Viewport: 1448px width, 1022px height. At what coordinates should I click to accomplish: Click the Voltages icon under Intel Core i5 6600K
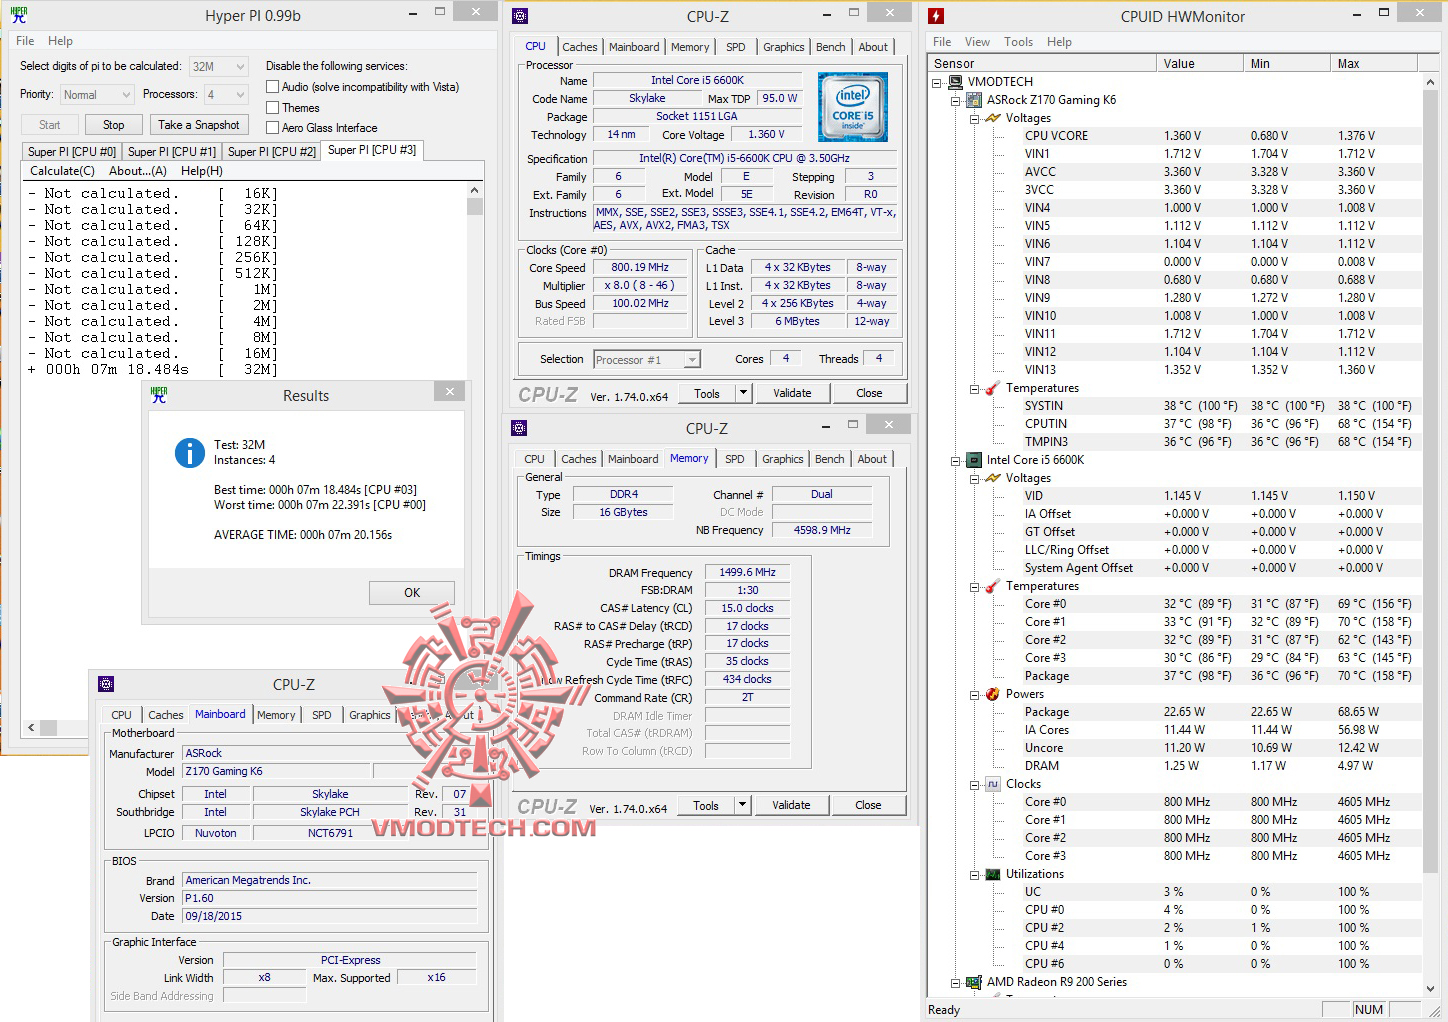coord(993,478)
